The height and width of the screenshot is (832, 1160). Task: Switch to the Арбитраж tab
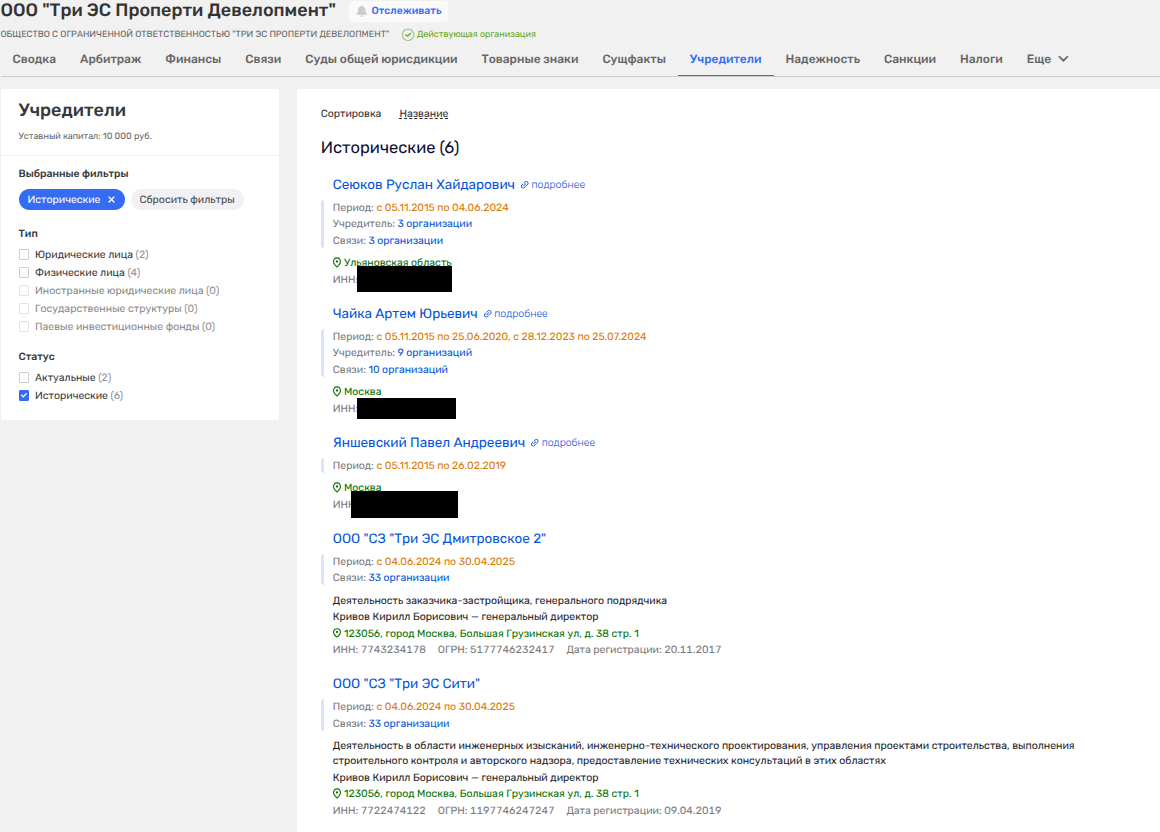coord(110,59)
